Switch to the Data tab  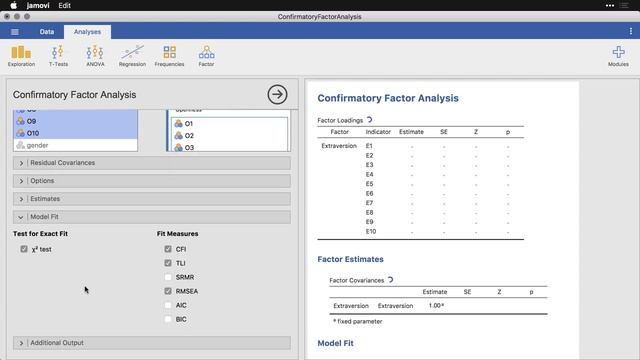pos(47,32)
